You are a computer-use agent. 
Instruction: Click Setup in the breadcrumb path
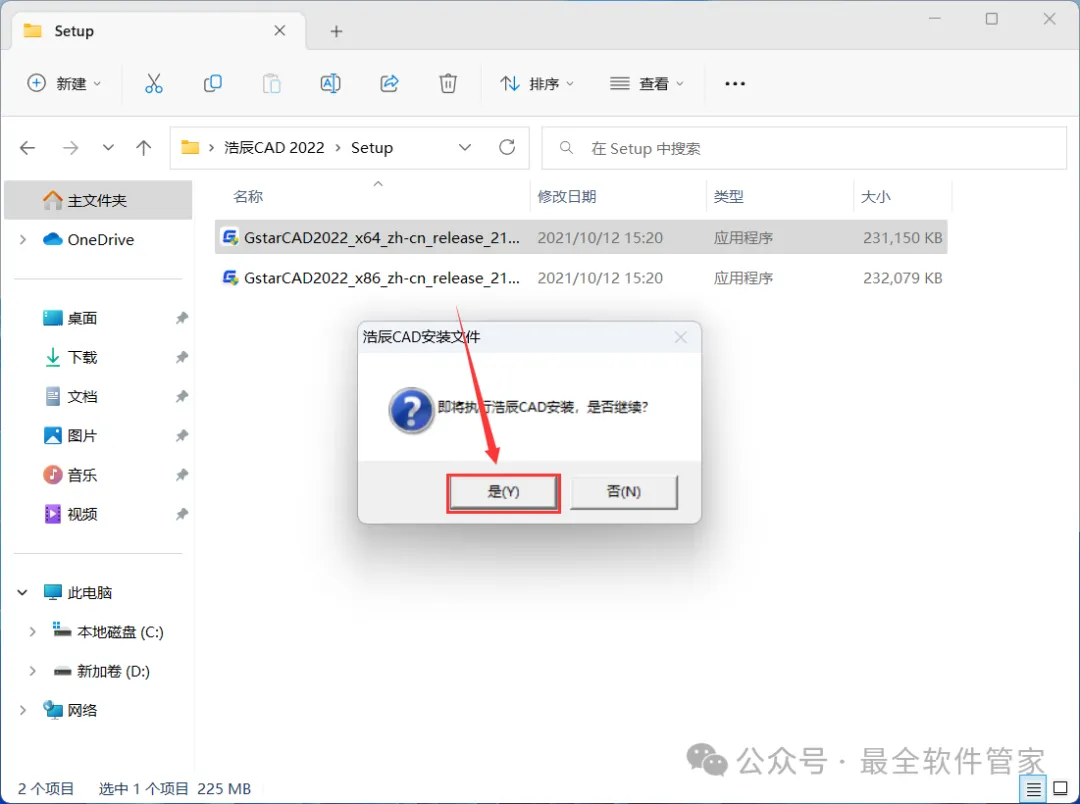372,147
